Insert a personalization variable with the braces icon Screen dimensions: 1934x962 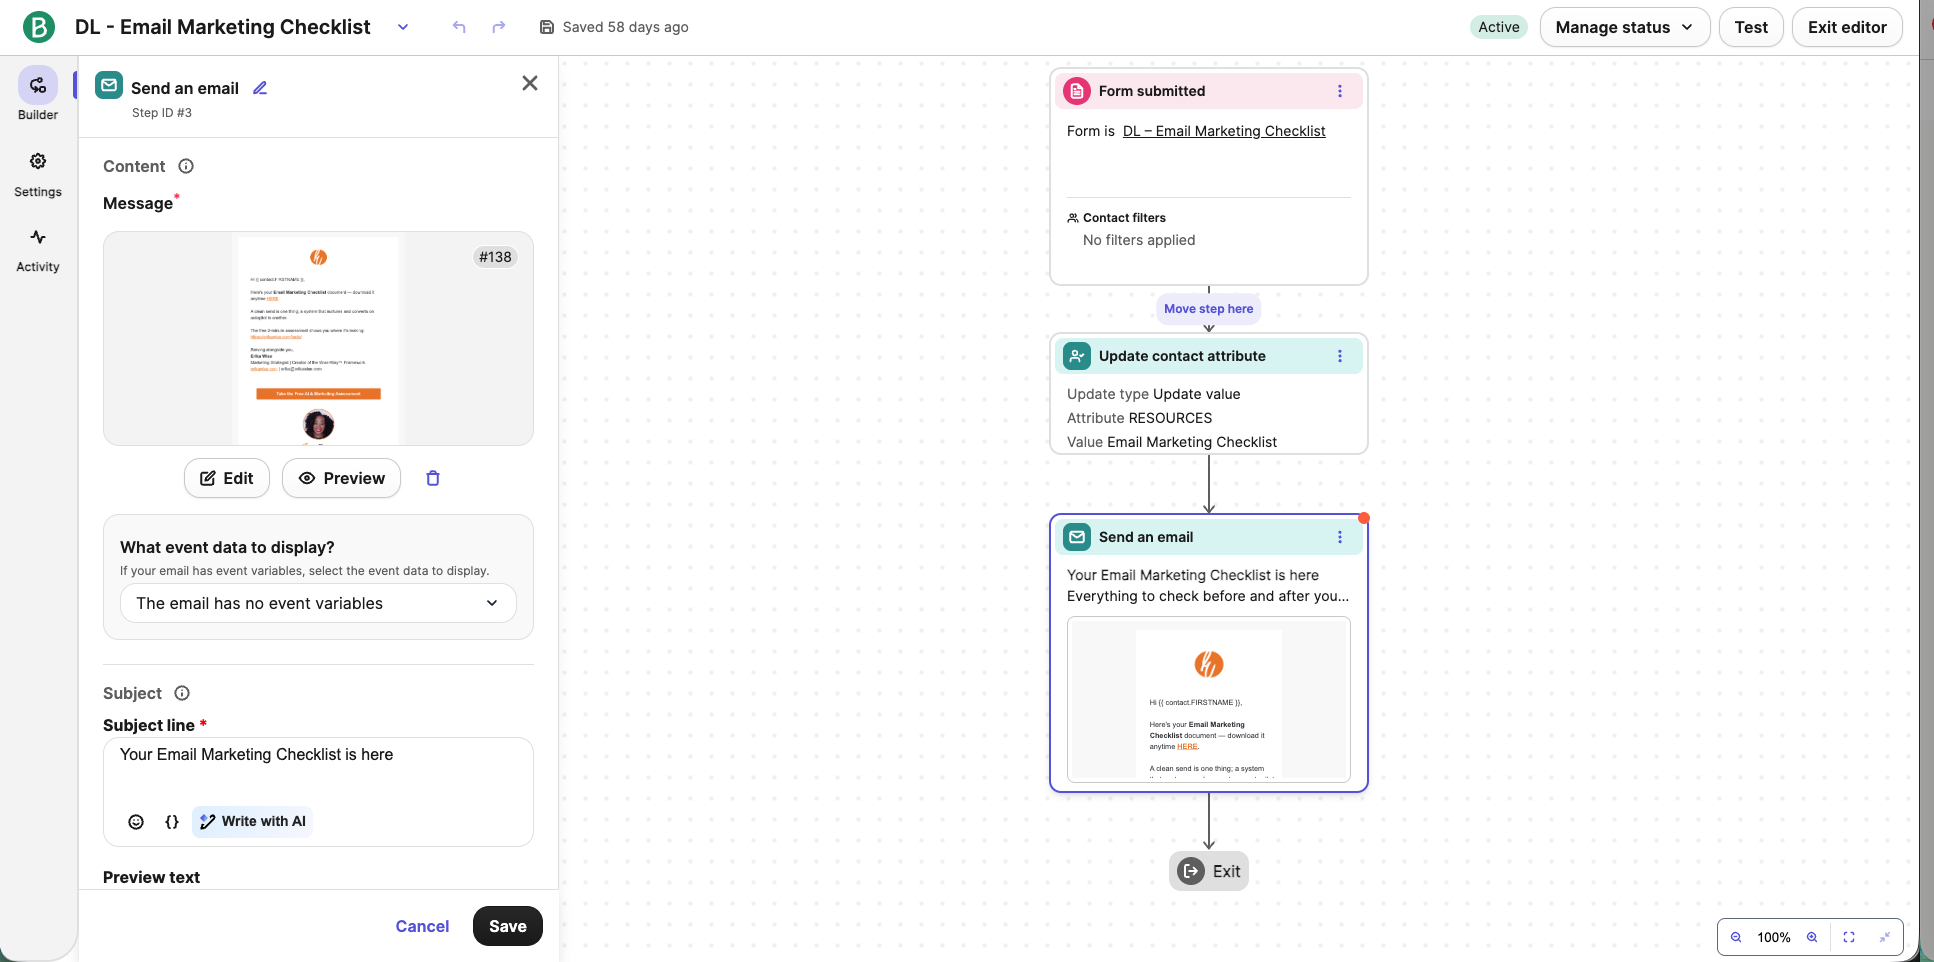pos(172,822)
